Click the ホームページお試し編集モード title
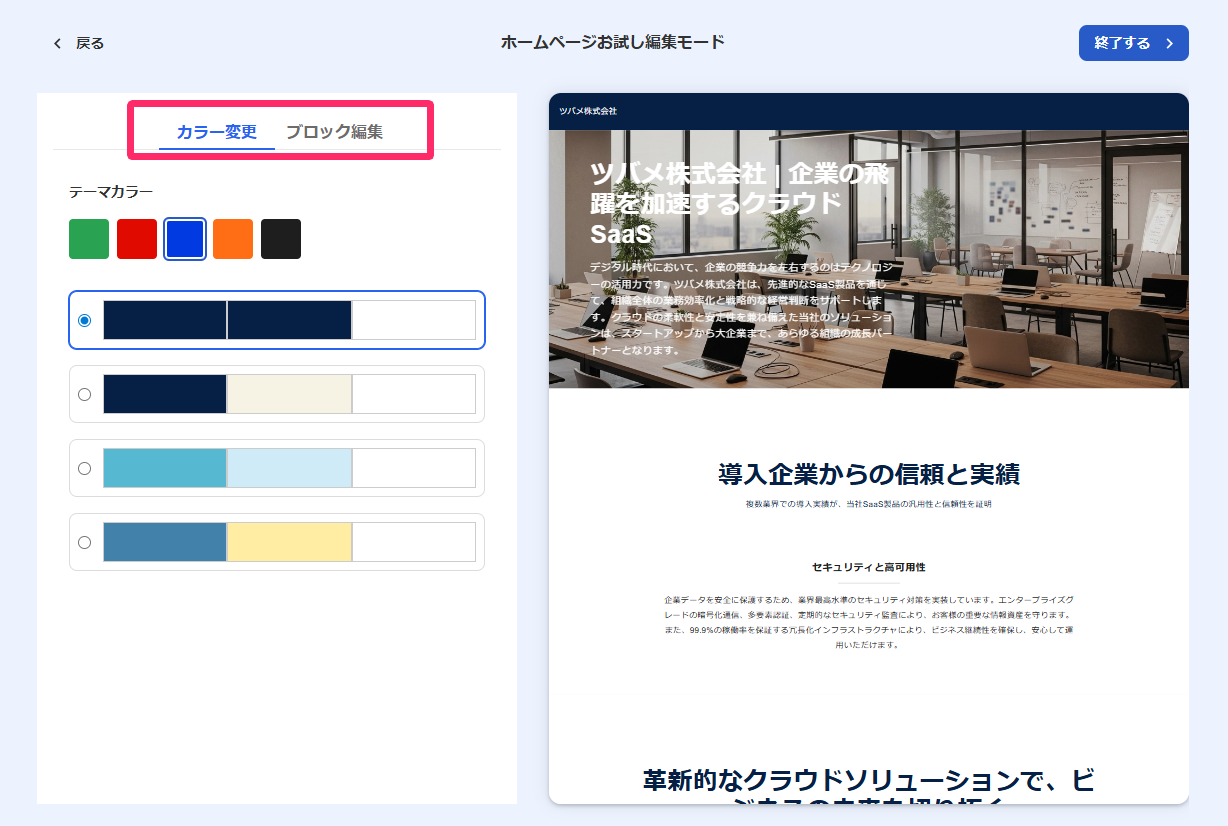 613,42
